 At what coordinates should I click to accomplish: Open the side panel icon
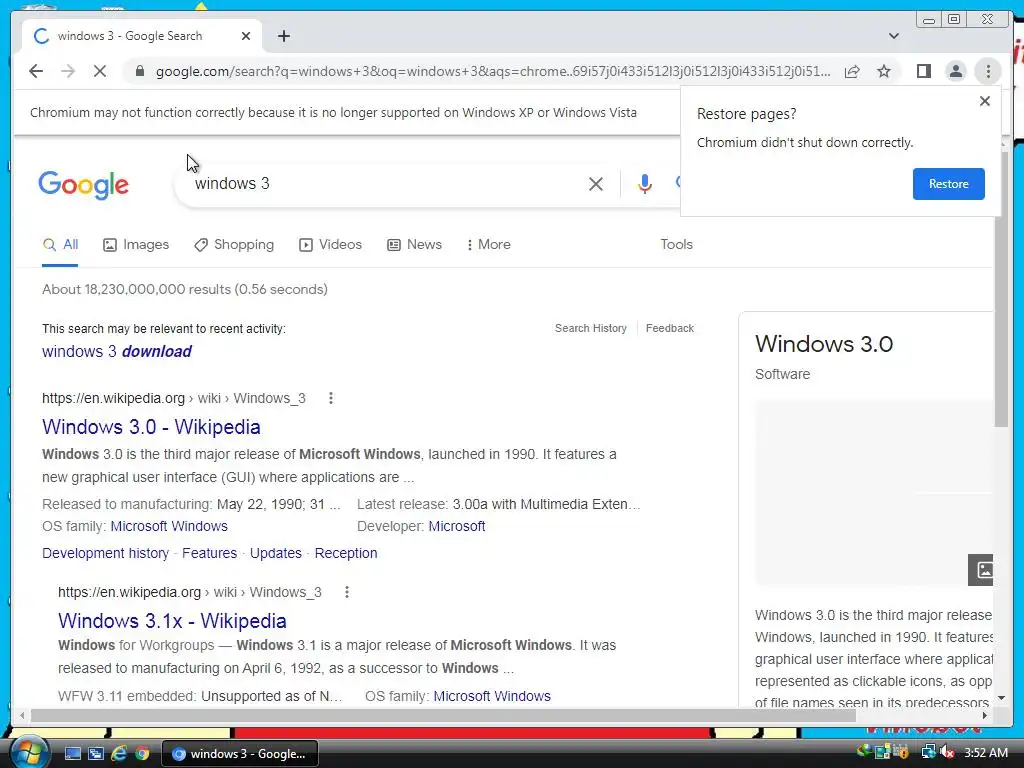923,71
